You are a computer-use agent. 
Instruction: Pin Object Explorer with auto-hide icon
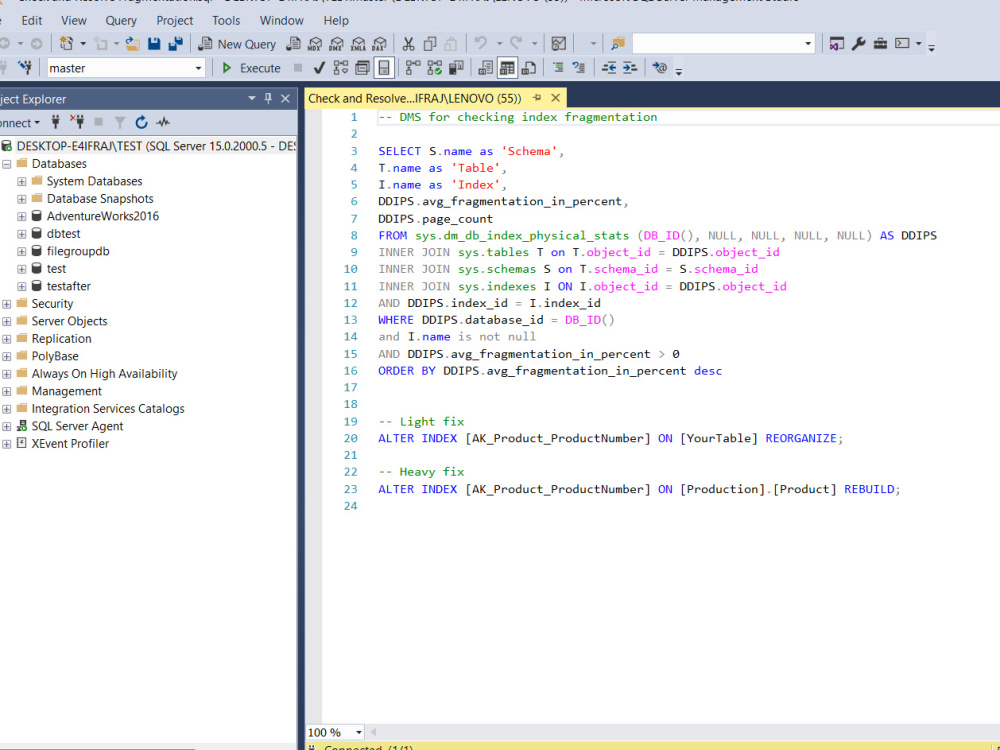[268, 98]
